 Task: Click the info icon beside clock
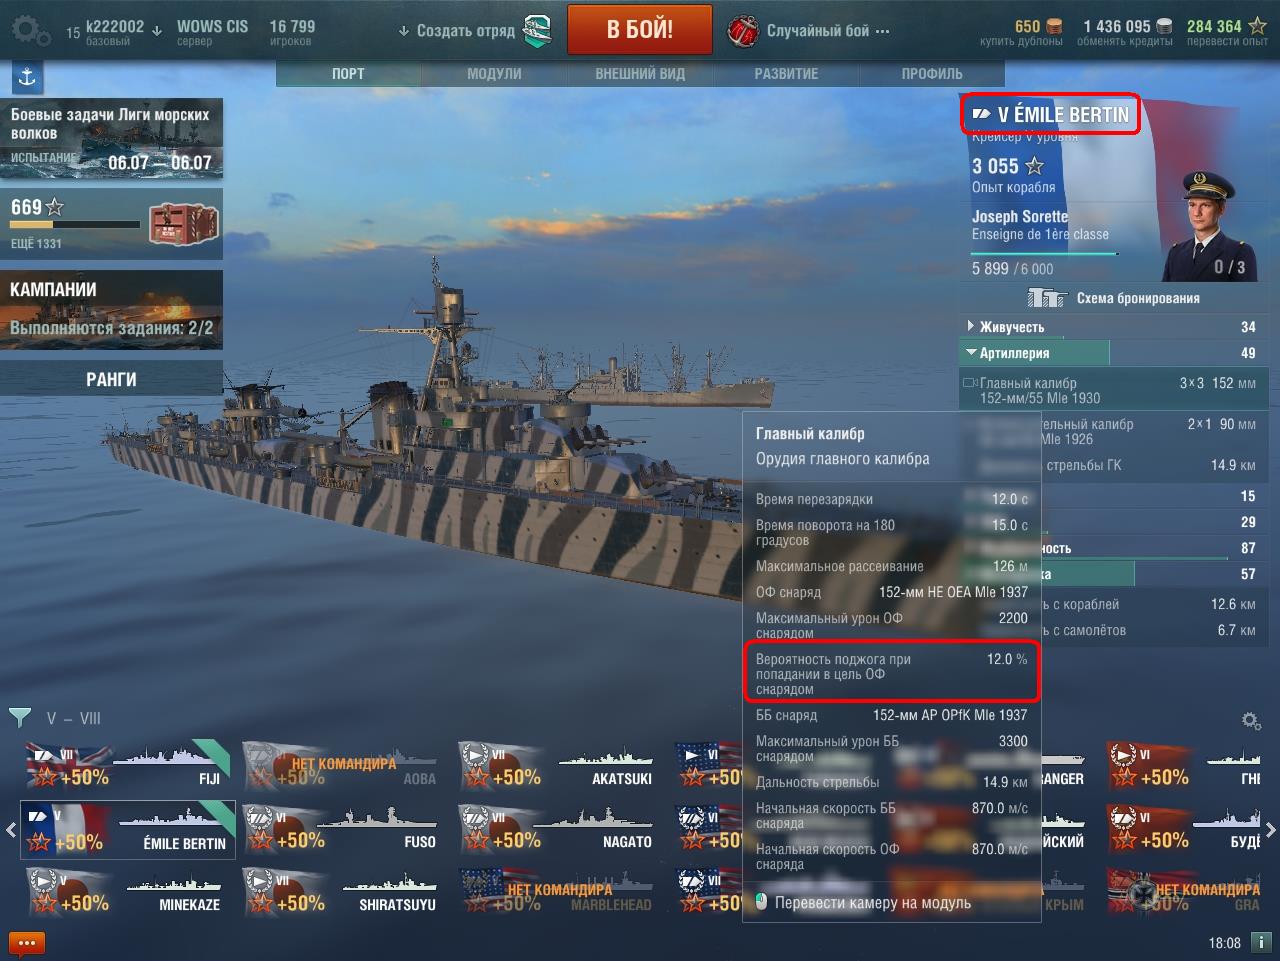[1261, 942]
